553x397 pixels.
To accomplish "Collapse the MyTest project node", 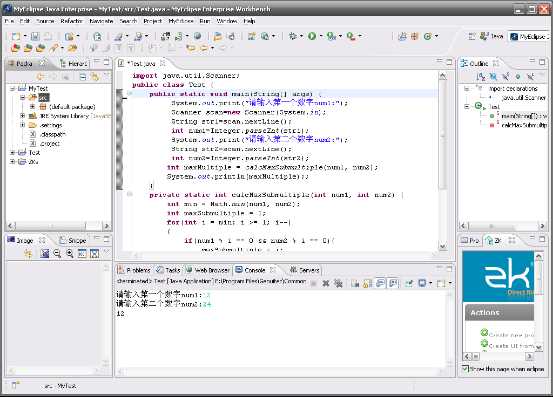I will click(13, 88).
